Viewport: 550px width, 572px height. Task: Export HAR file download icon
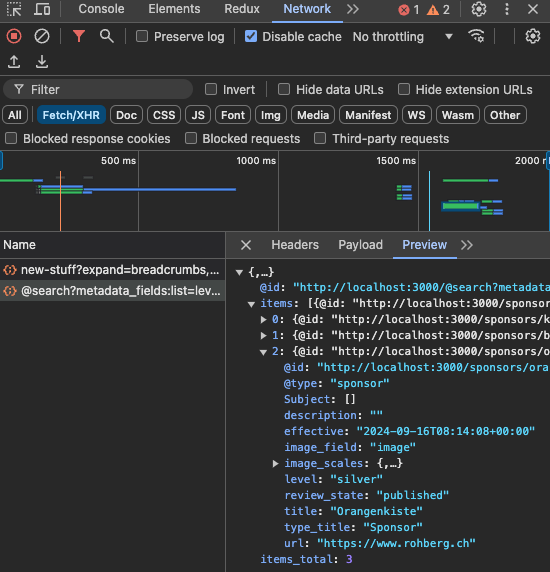coord(42,62)
